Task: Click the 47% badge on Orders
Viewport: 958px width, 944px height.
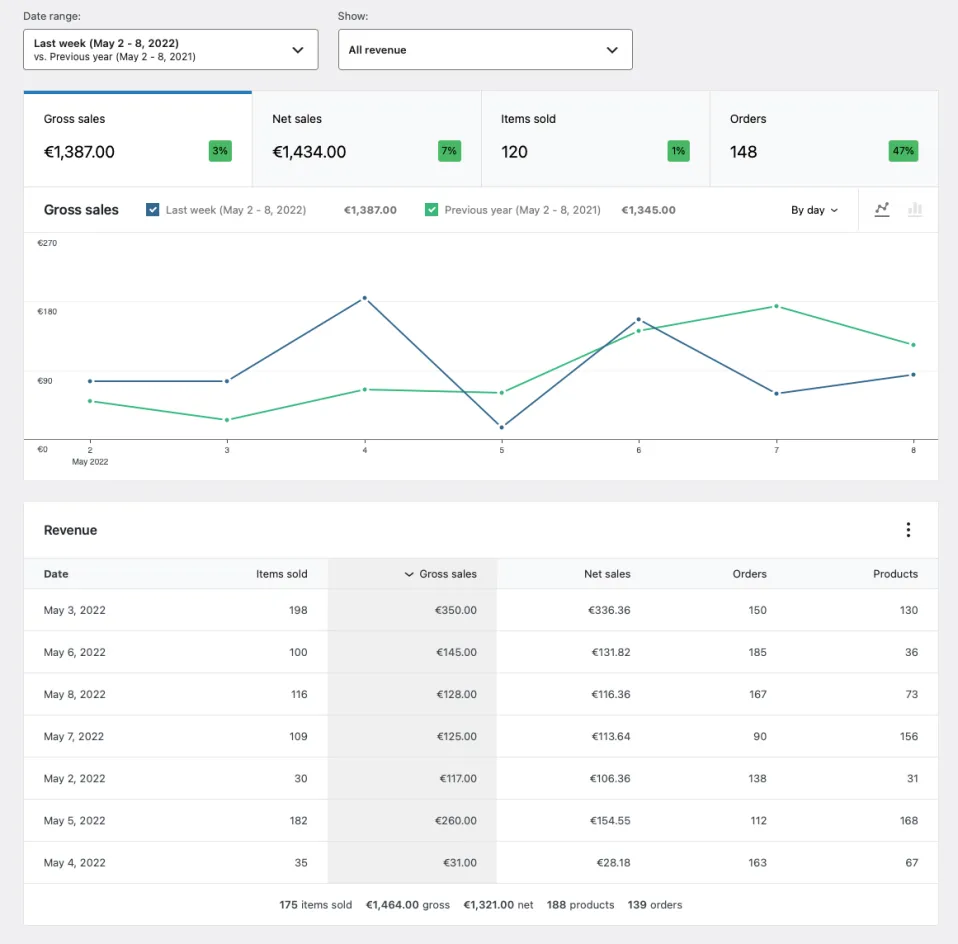Action: 903,151
